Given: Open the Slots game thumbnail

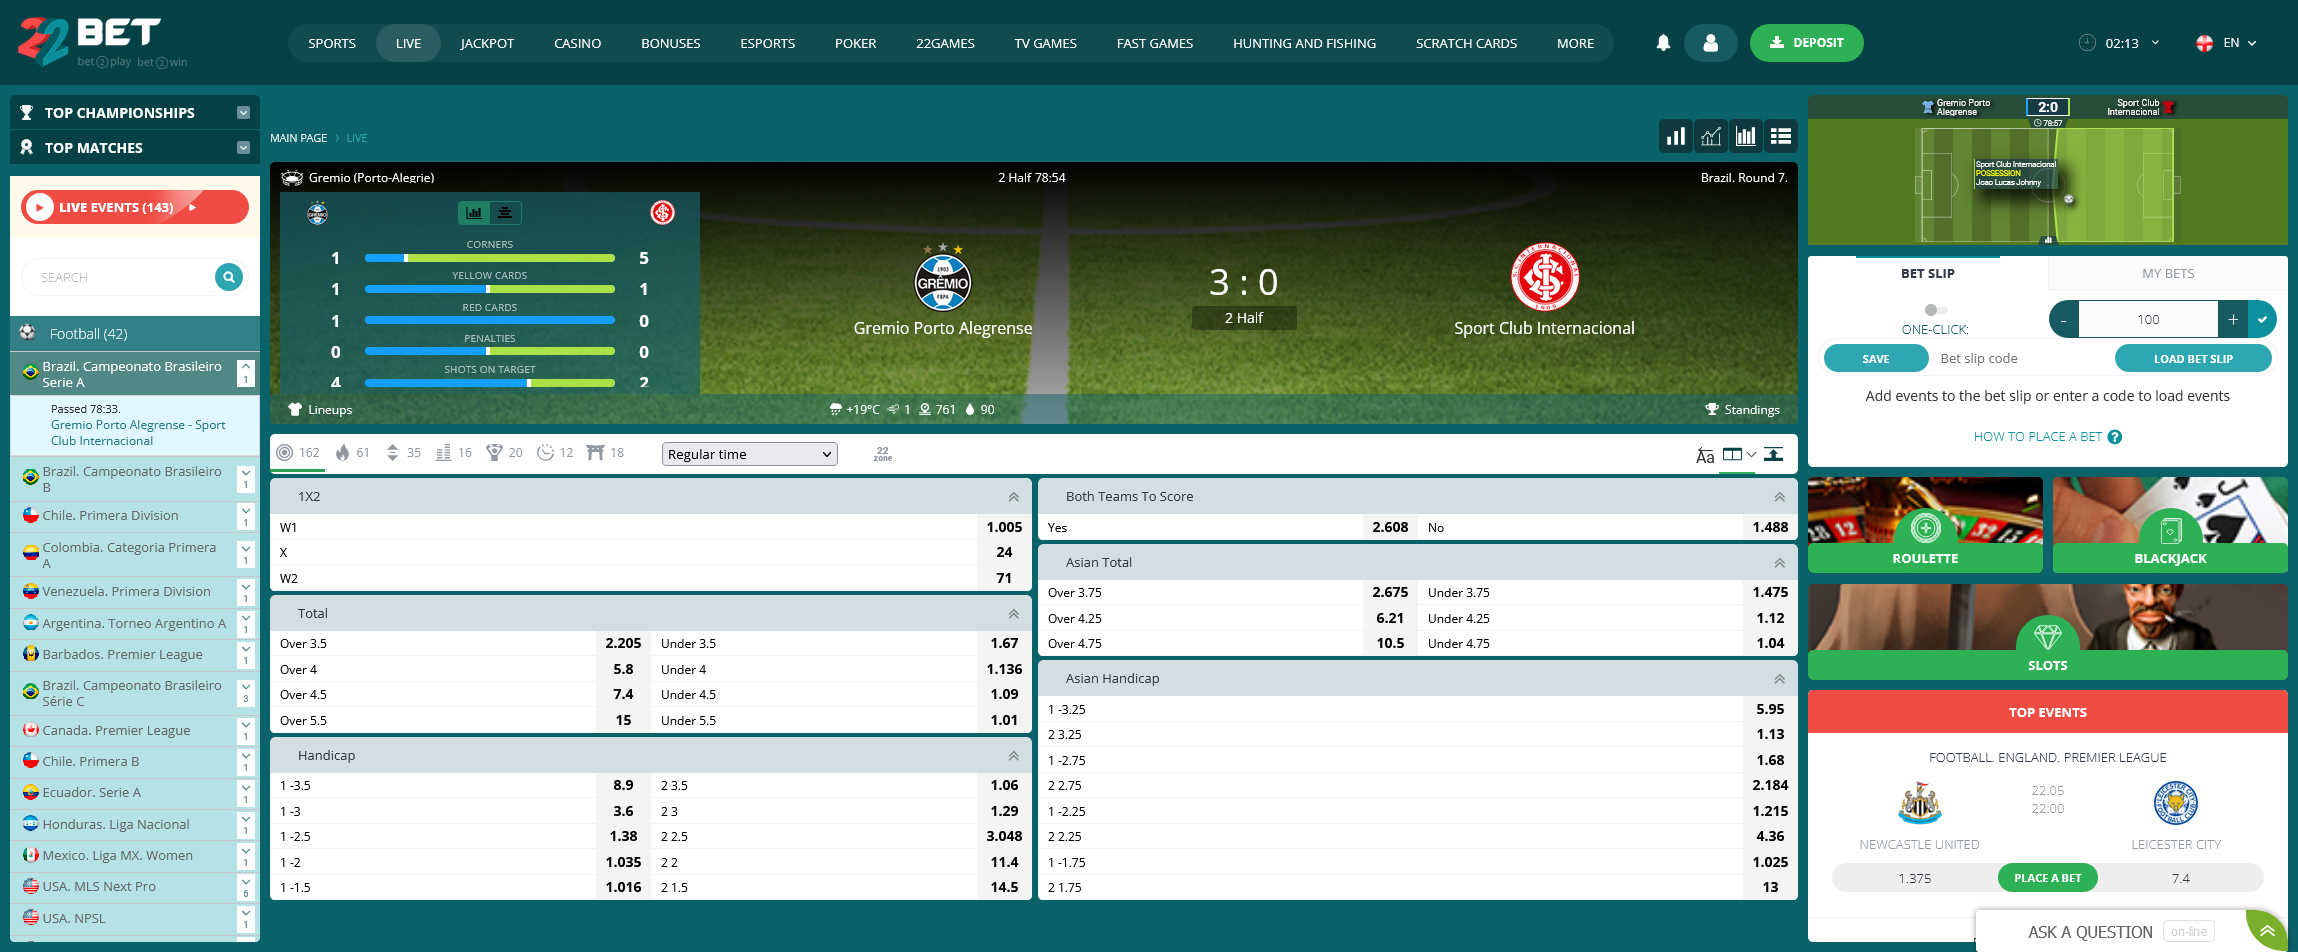Looking at the screenshot, I should (2048, 632).
